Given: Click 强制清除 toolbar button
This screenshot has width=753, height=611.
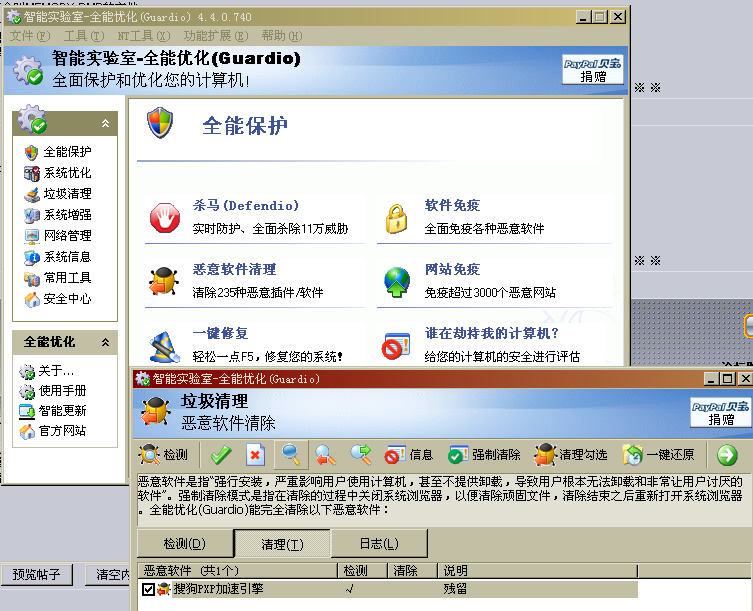Looking at the screenshot, I should pos(484,455).
